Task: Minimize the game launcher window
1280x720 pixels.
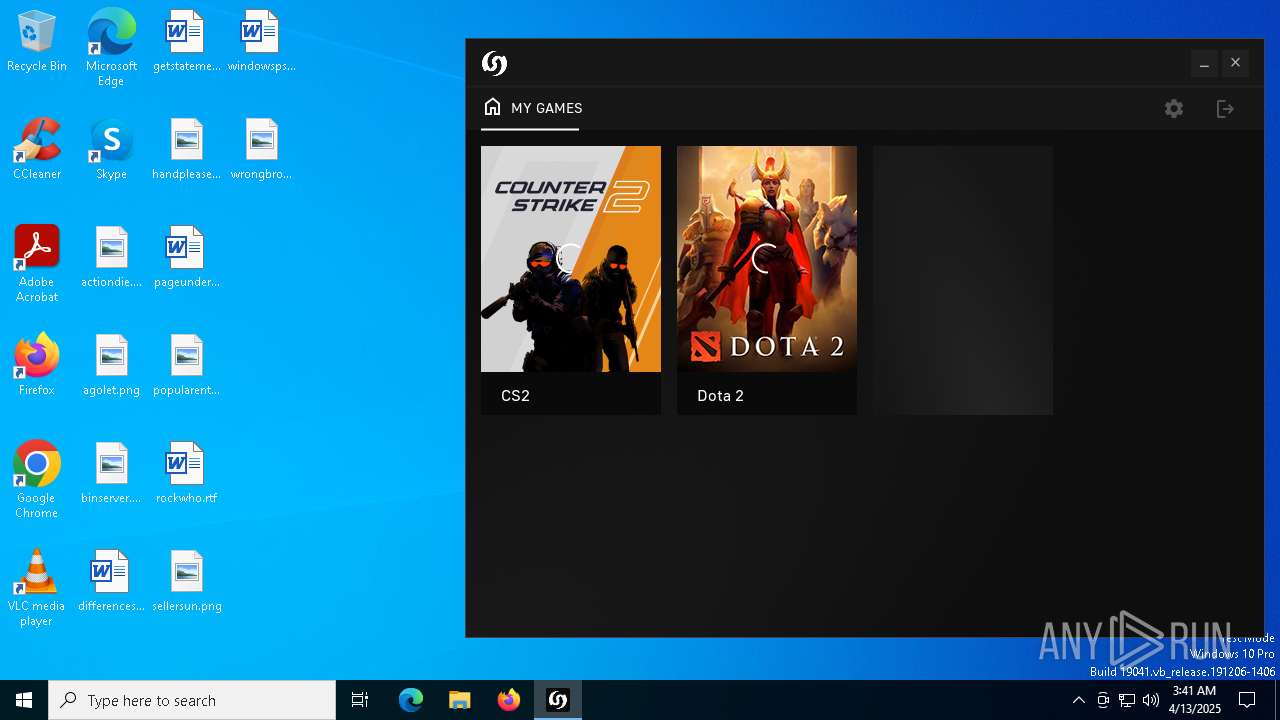Action: [1204, 63]
